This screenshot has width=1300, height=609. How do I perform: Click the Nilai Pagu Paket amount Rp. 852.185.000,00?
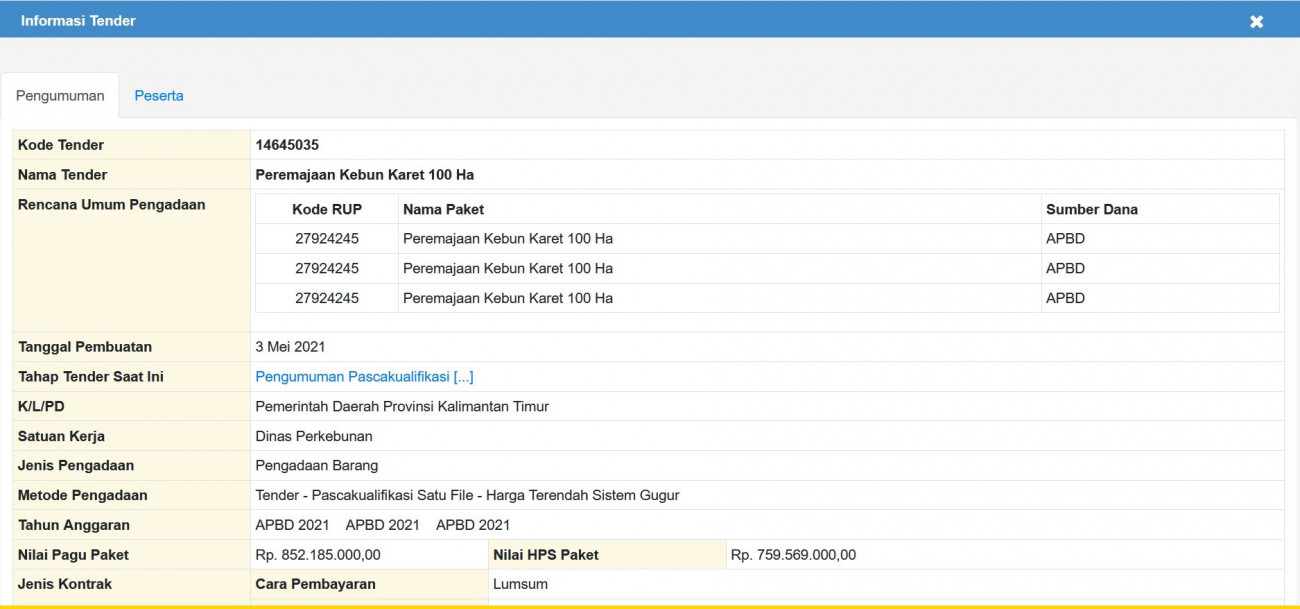318,555
